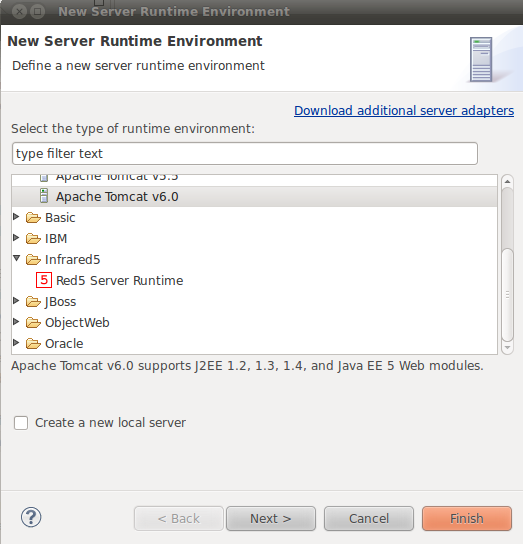The width and height of the screenshot is (523, 544).
Task: Select the IBM tree label
Action: click(x=56, y=239)
